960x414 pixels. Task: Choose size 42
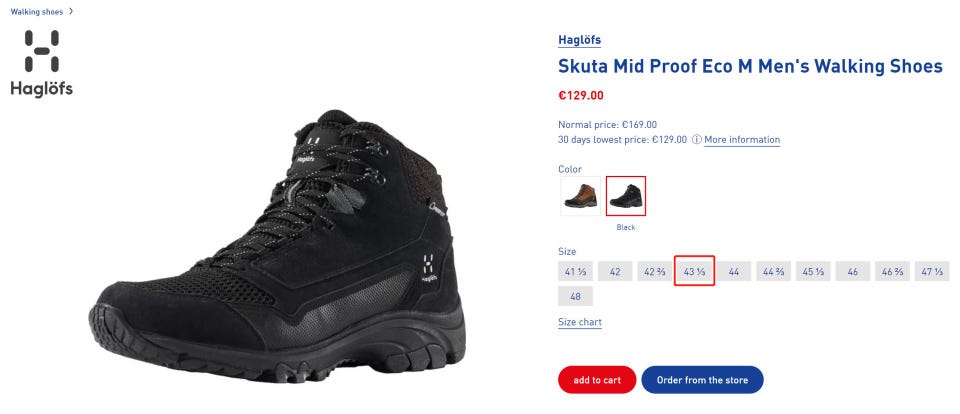pos(615,271)
